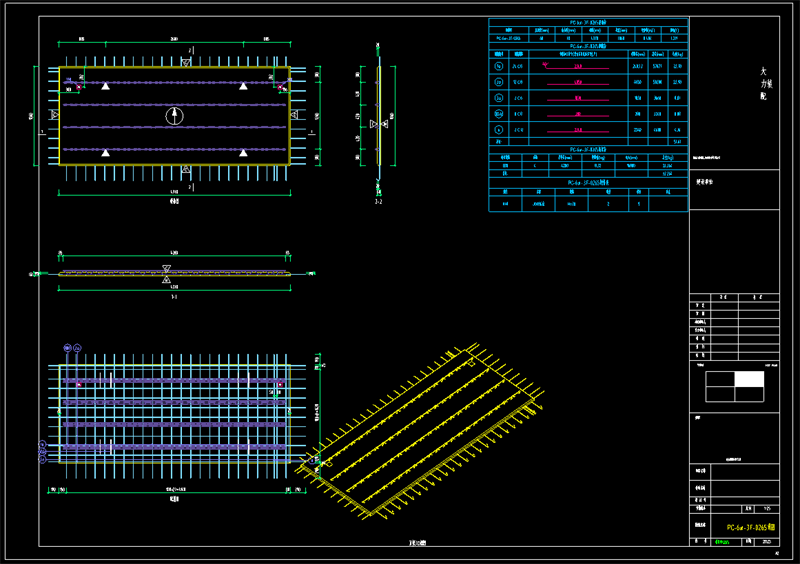The width and height of the screenshot is (800, 564).
Task: Select the '2-2' section view label
Action: 378,202
